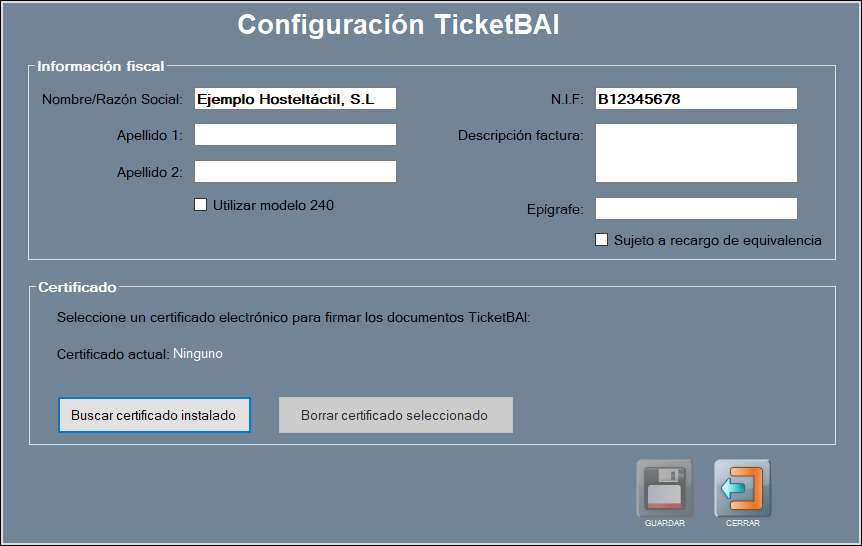Click into the Epígrafe input field
Screen dimensions: 862x546
point(696,208)
